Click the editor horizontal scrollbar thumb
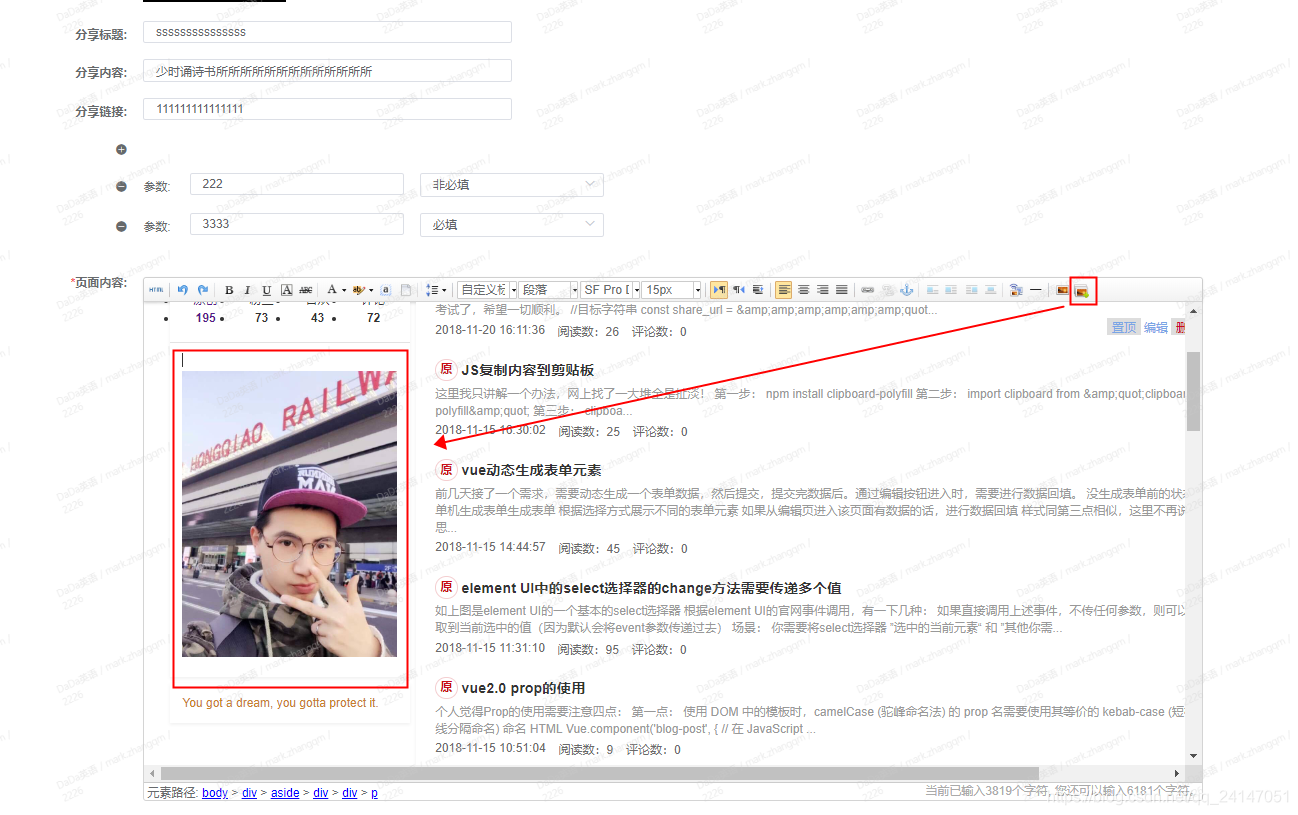The image size is (1298, 815). pyautogui.click(x=599, y=773)
